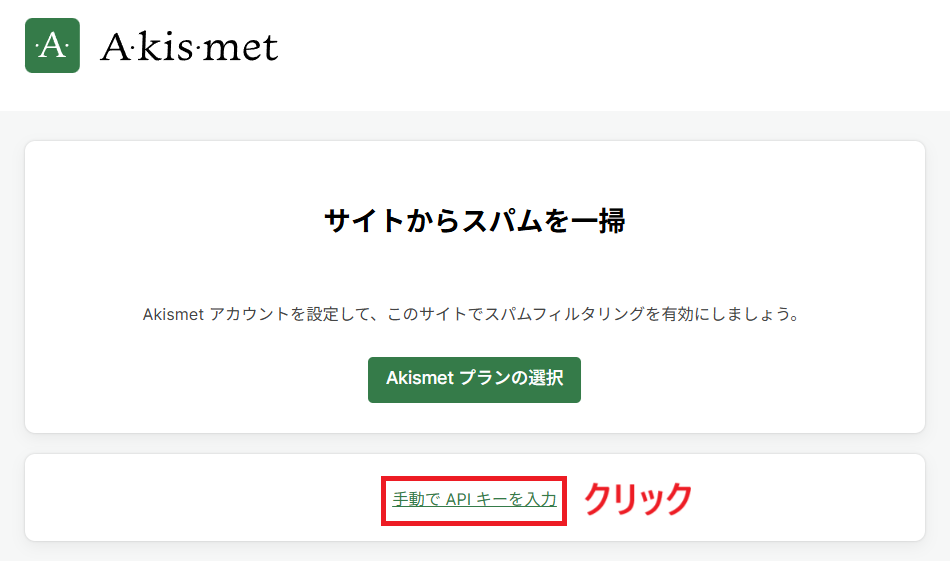Open the "手動で API キーを入力" link
The image size is (950, 561).
(x=474, y=499)
